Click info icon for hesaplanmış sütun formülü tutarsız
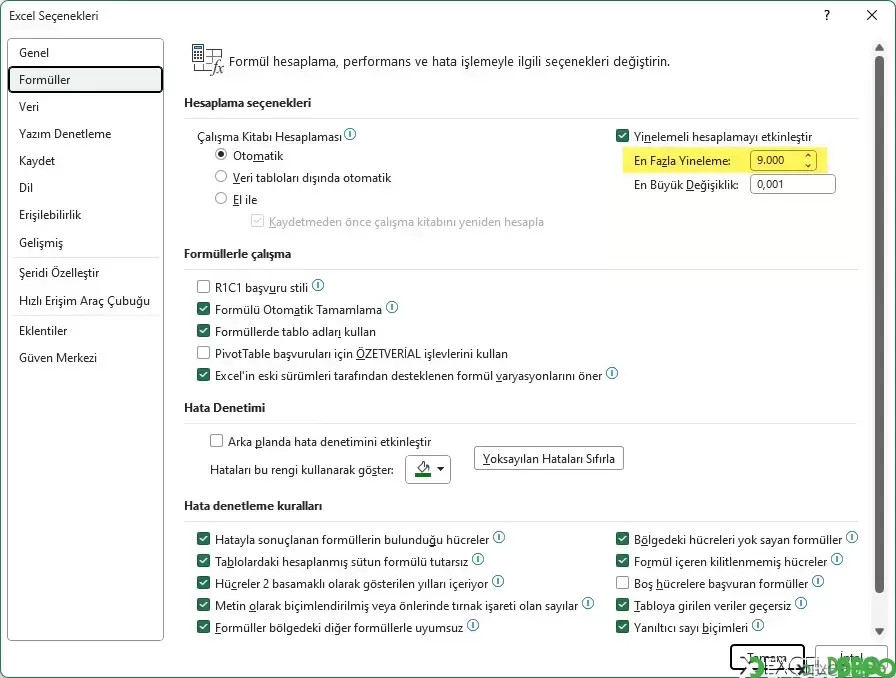Screen dimensions: 896x678 (x=478, y=559)
